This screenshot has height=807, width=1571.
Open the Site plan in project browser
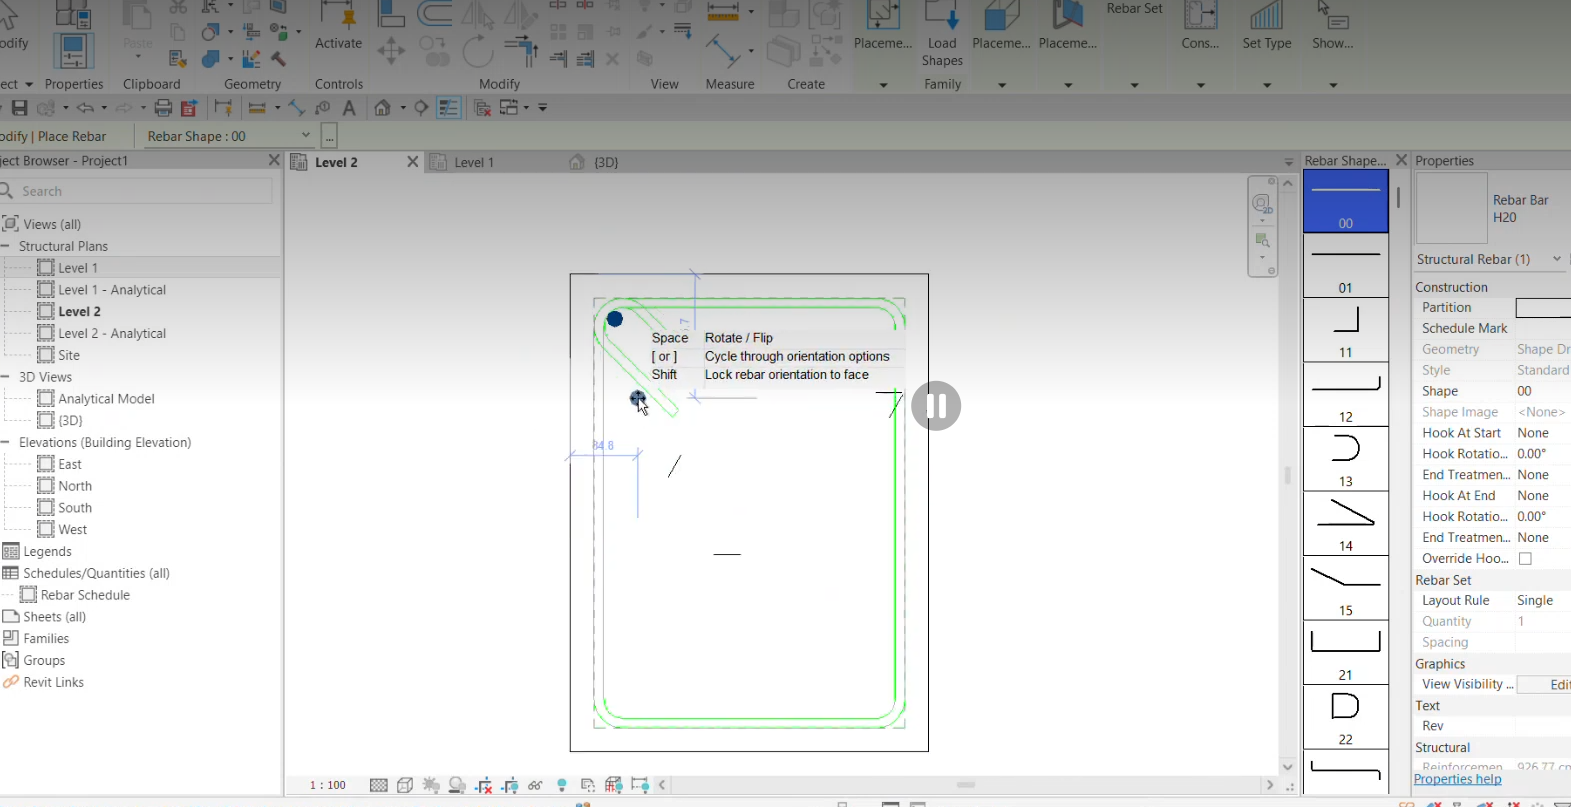point(69,355)
